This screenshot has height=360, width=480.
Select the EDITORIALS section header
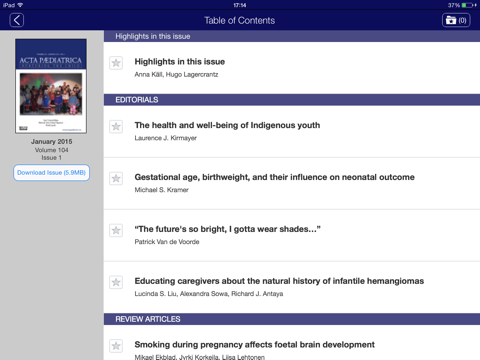pos(292,100)
